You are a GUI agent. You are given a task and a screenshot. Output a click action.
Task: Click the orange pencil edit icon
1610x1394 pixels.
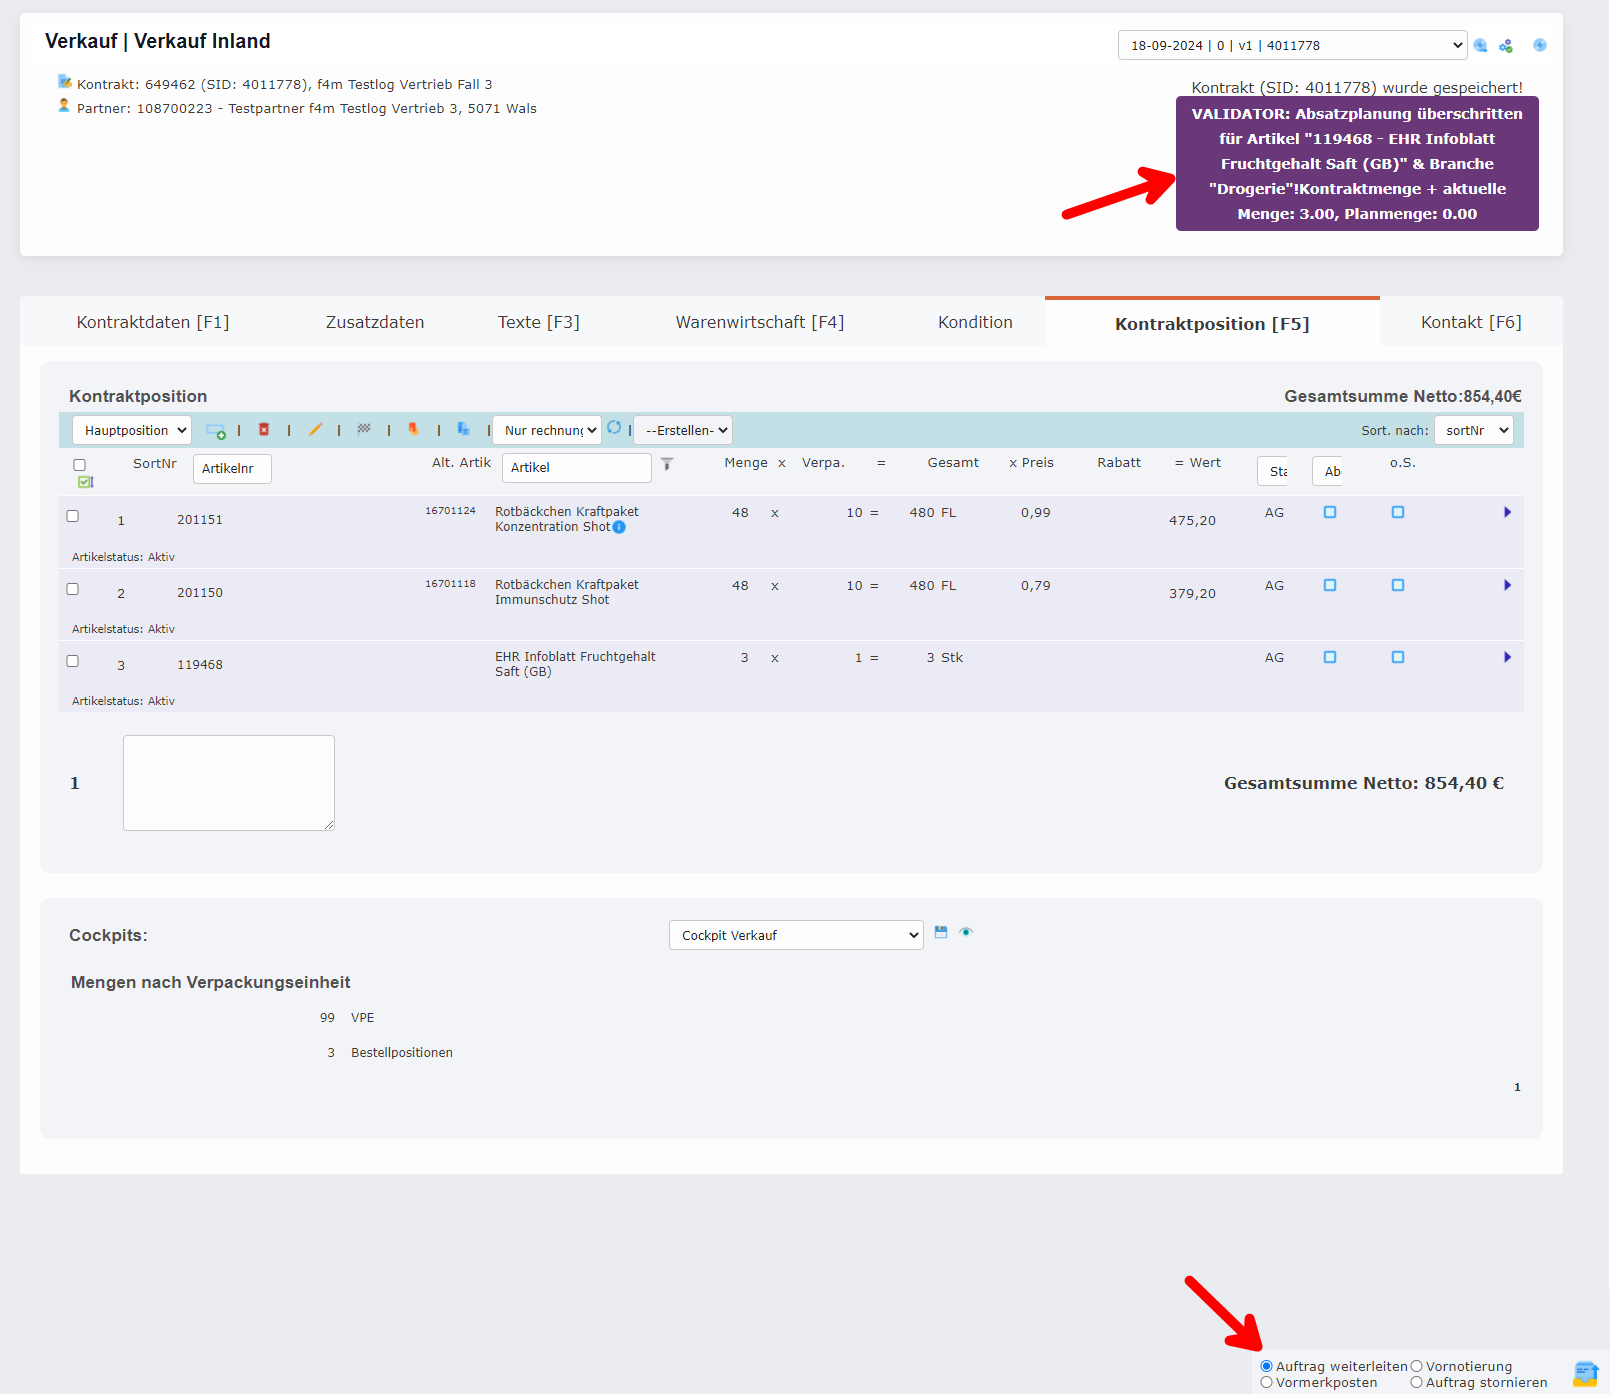click(315, 429)
